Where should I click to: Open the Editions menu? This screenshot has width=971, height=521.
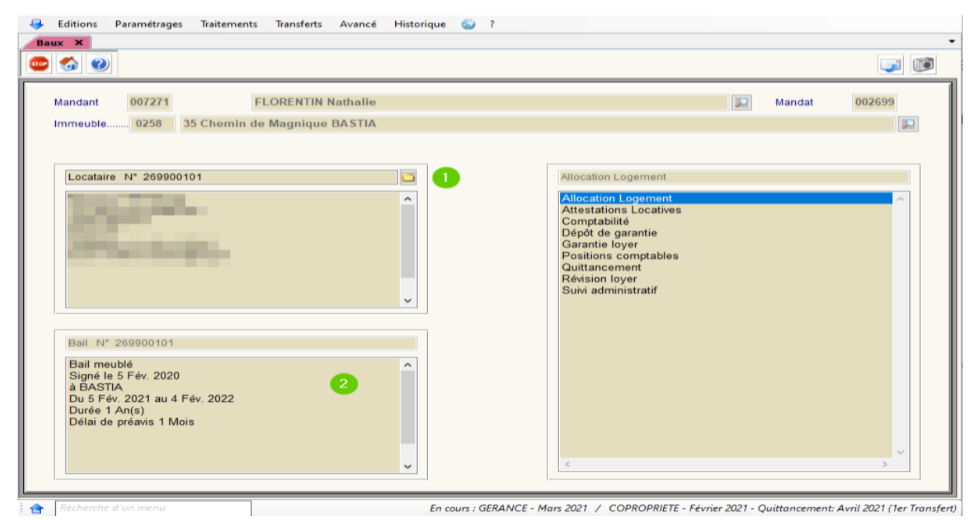tap(77, 24)
